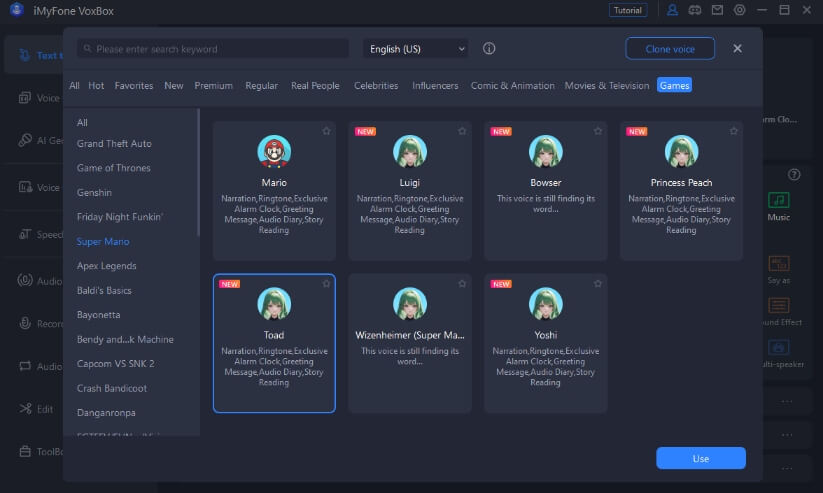Switch to the New tab
823x493 pixels.
(174, 86)
